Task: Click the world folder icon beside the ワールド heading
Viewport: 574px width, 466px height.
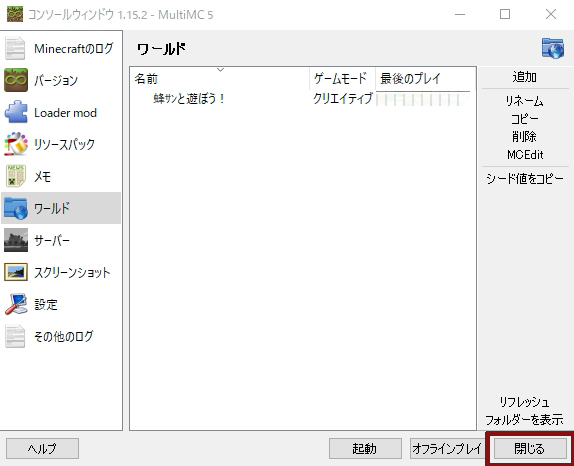Action: 553,48
